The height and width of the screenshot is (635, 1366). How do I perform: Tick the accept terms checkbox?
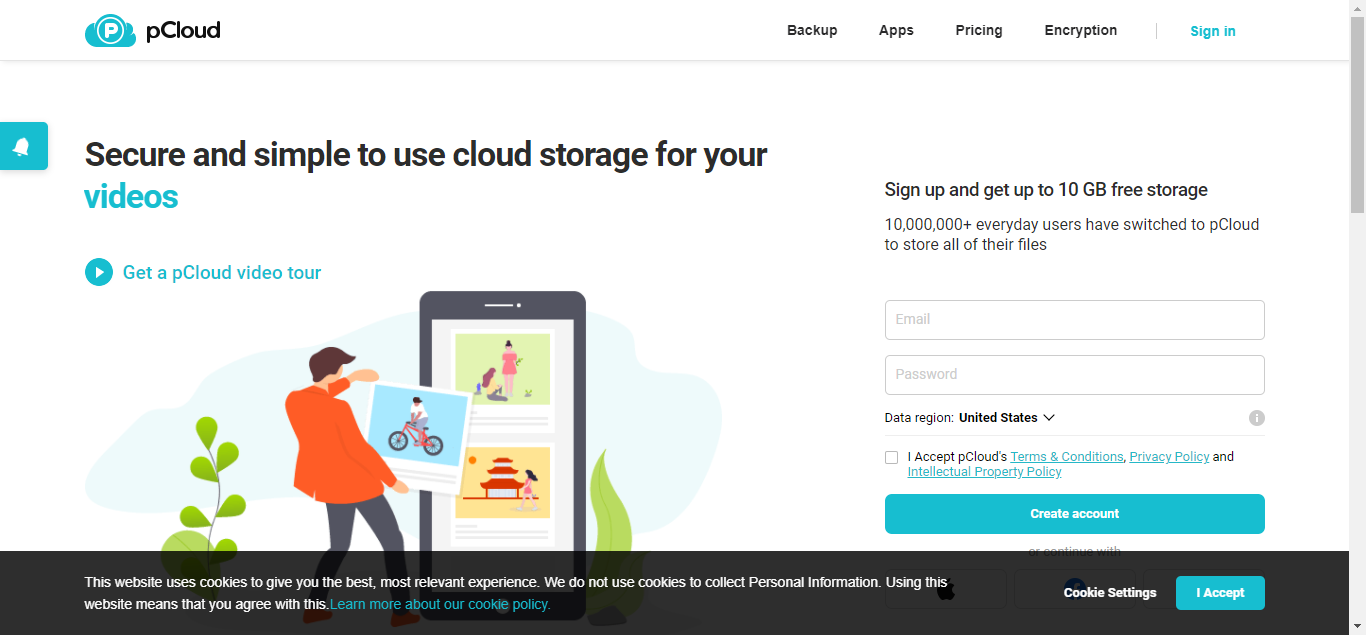[891, 457]
